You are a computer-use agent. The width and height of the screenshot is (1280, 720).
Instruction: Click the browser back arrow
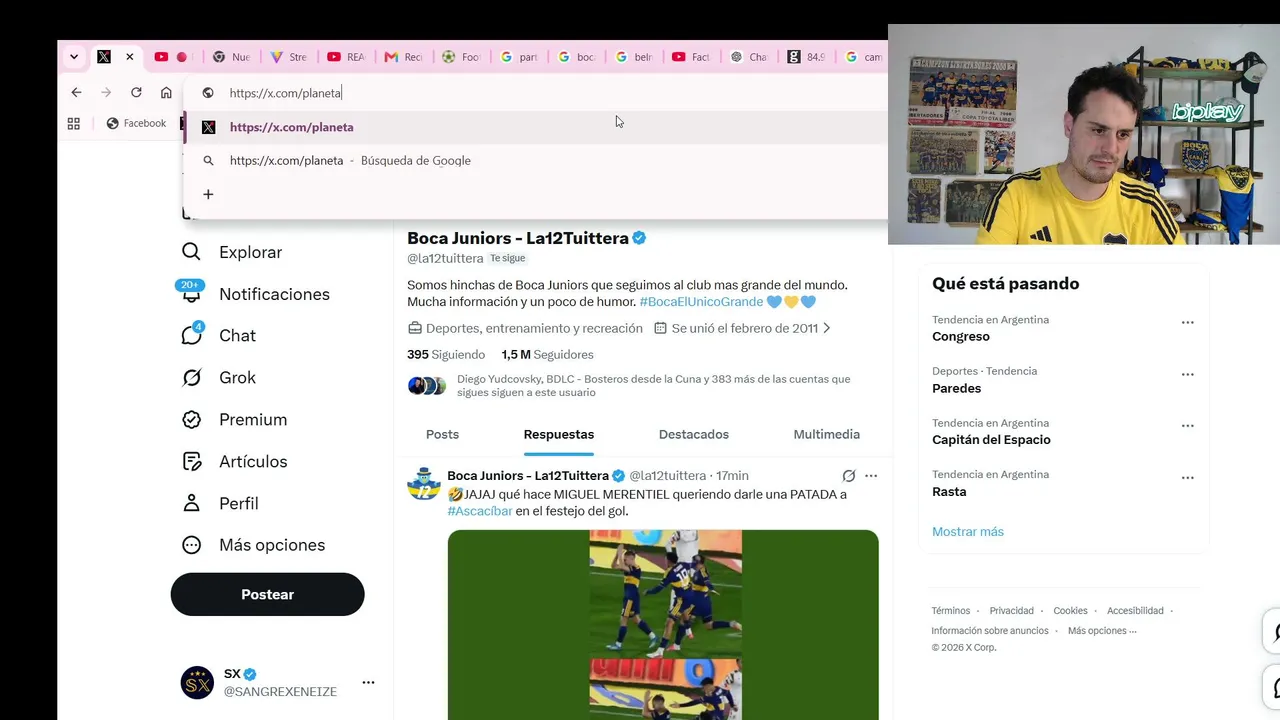76,93
